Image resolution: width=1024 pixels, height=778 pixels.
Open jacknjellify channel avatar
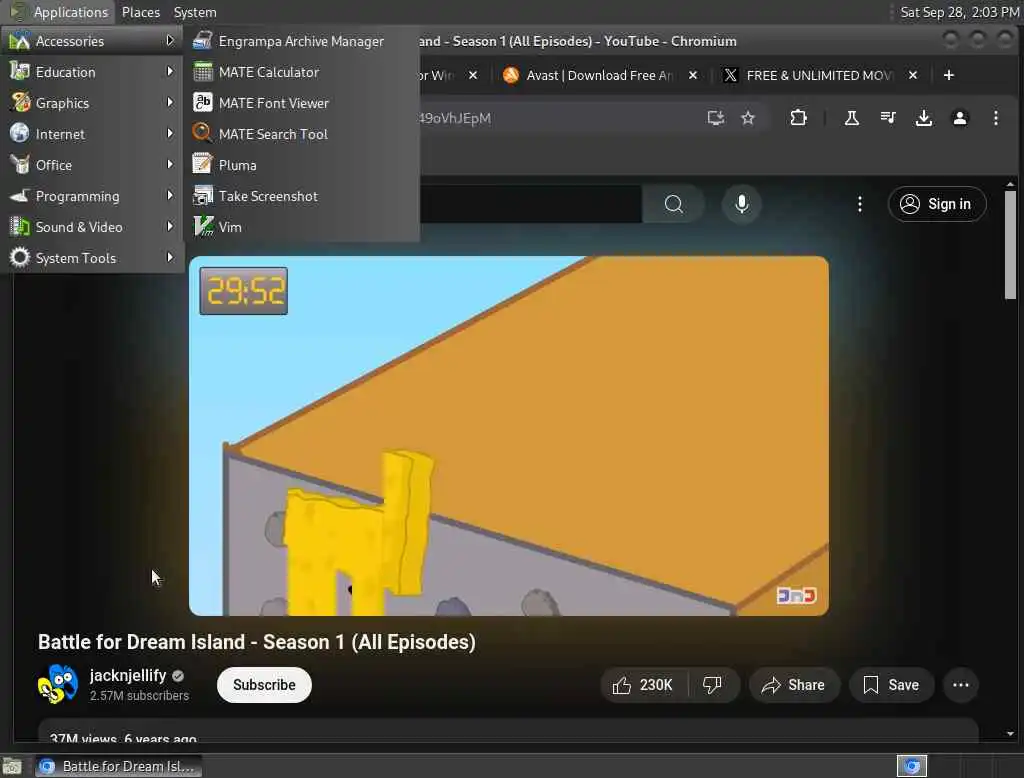point(57,685)
